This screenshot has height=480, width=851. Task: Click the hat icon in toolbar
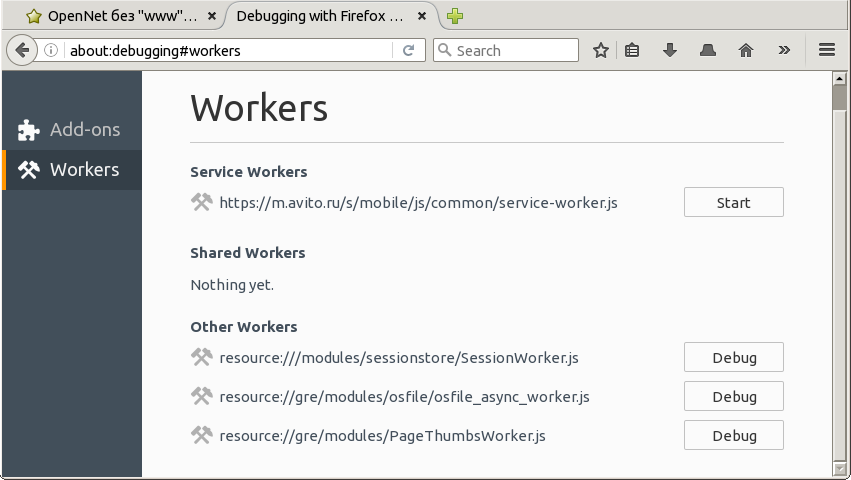click(x=708, y=50)
